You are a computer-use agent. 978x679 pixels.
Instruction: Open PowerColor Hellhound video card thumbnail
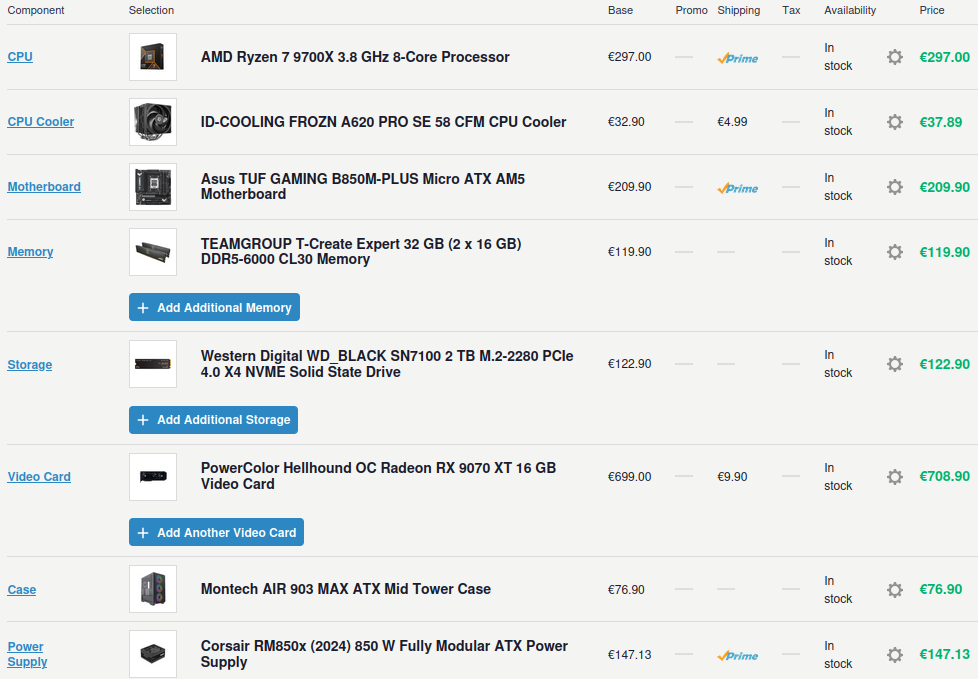coord(153,477)
